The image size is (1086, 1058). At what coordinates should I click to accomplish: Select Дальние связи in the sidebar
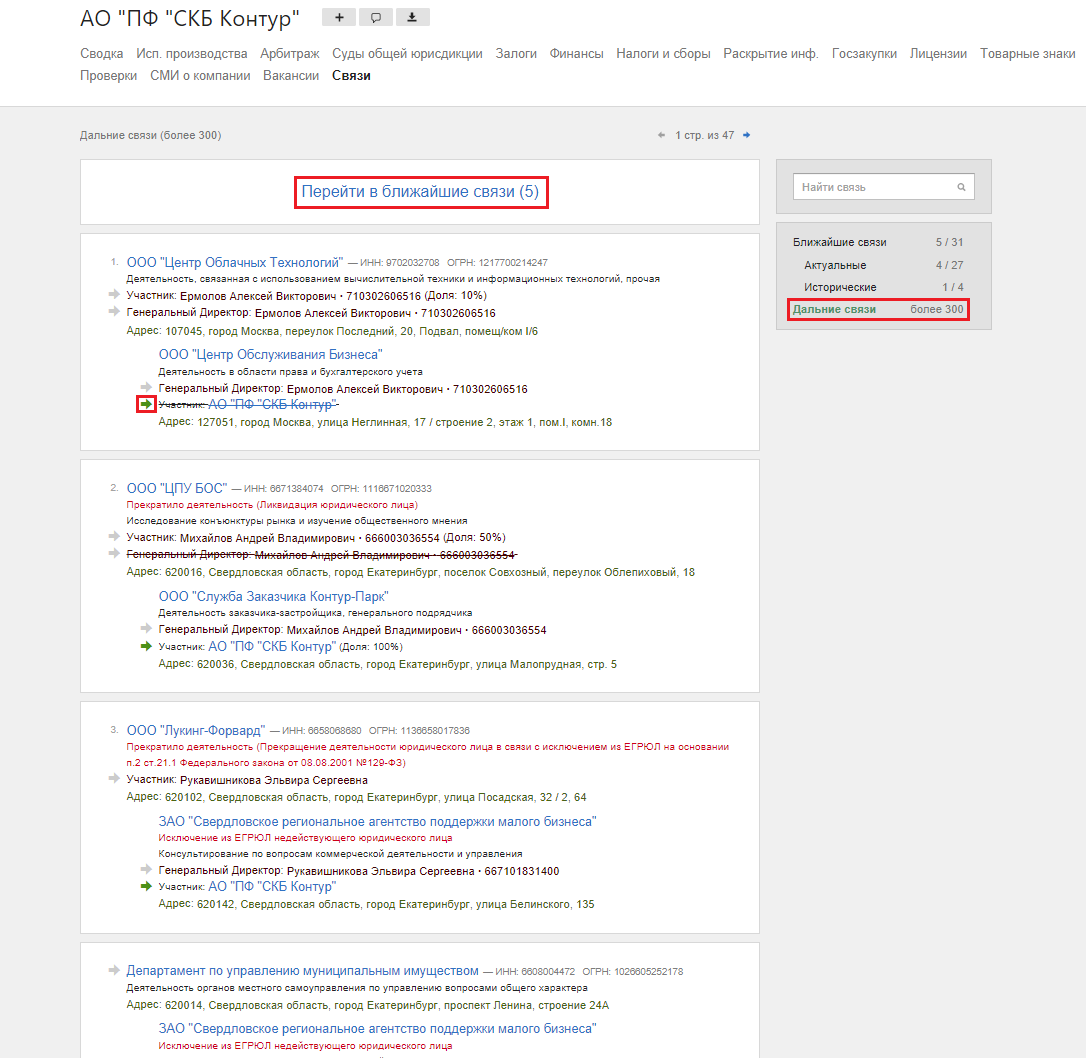(834, 309)
